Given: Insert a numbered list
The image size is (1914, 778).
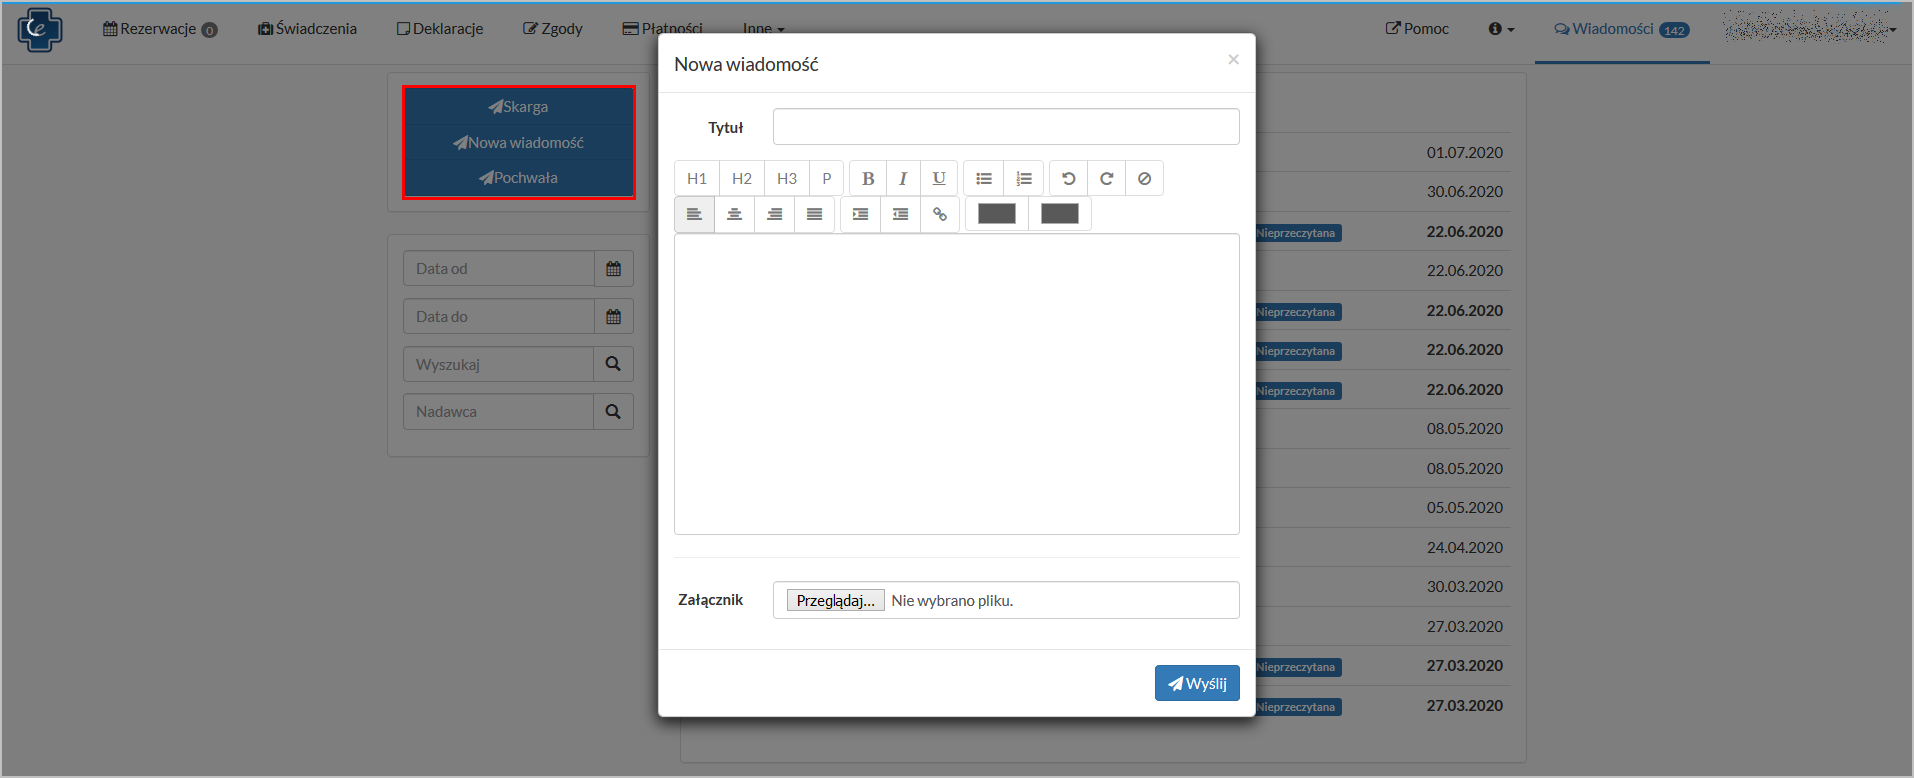Looking at the screenshot, I should [1024, 179].
